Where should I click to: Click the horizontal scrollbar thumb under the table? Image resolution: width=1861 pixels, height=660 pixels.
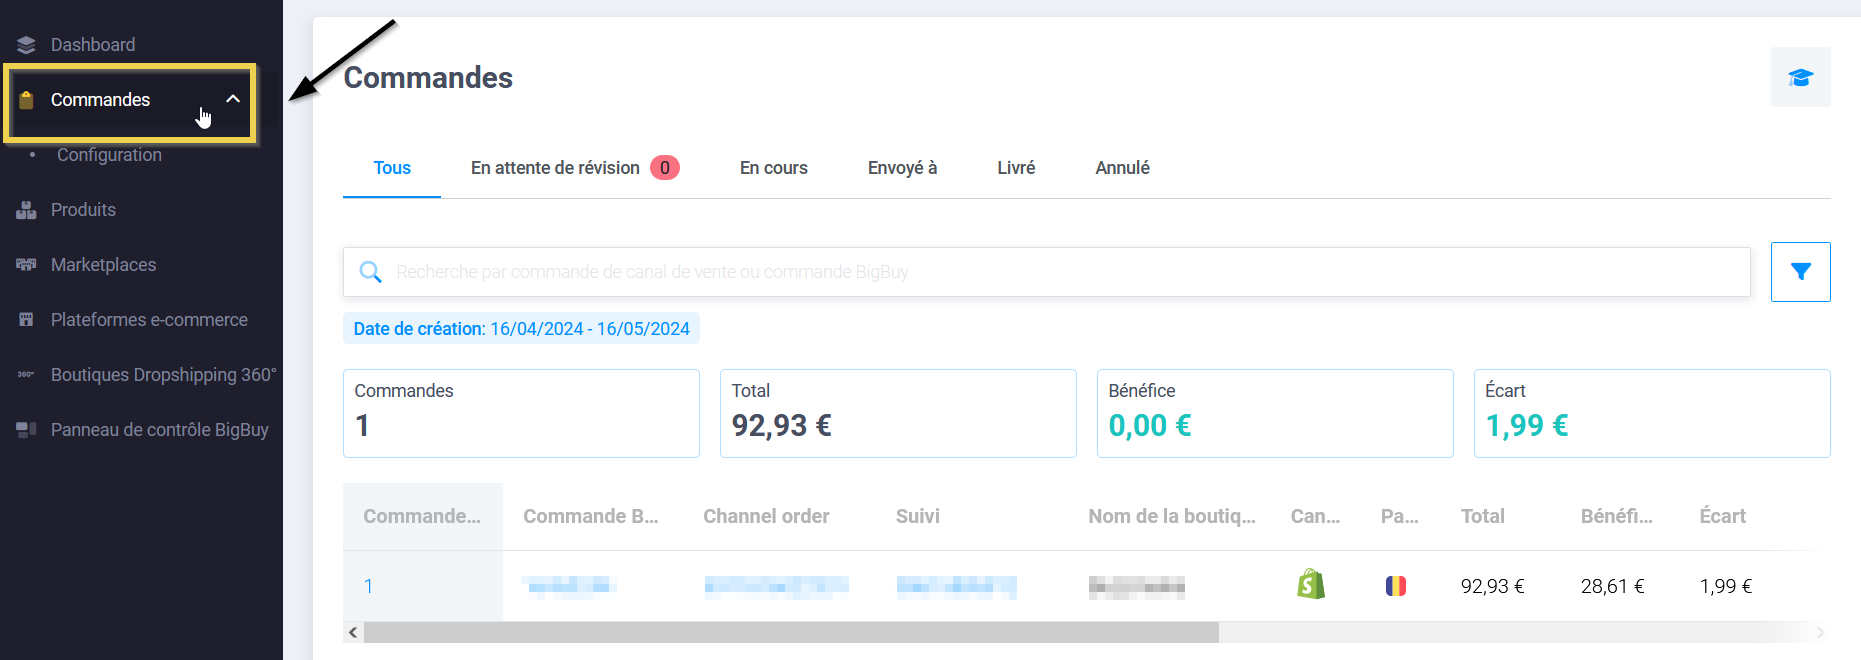790,632
